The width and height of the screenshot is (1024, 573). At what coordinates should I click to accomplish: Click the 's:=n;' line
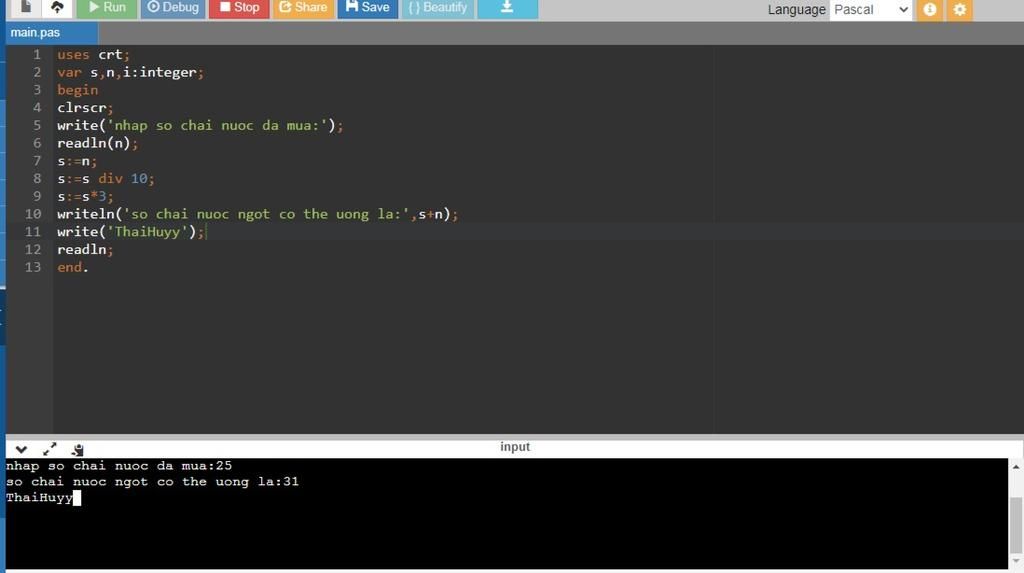77,160
